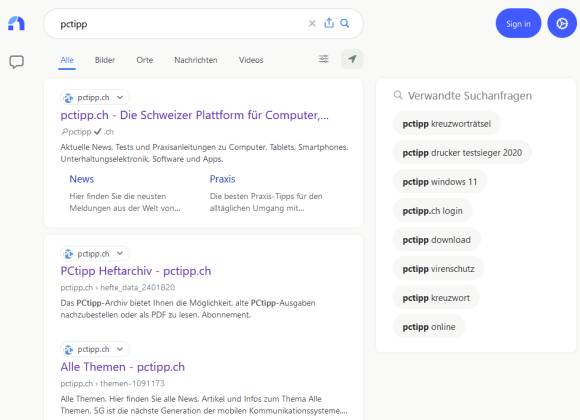The image size is (580, 420).
Task: Click the round button beside Sign in
Action: point(562,23)
